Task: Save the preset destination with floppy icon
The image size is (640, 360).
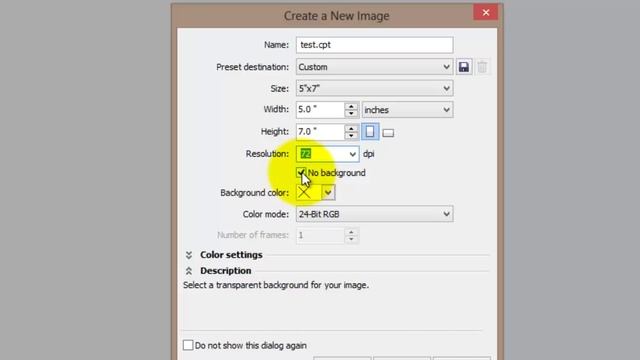Action: pyautogui.click(x=464, y=67)
